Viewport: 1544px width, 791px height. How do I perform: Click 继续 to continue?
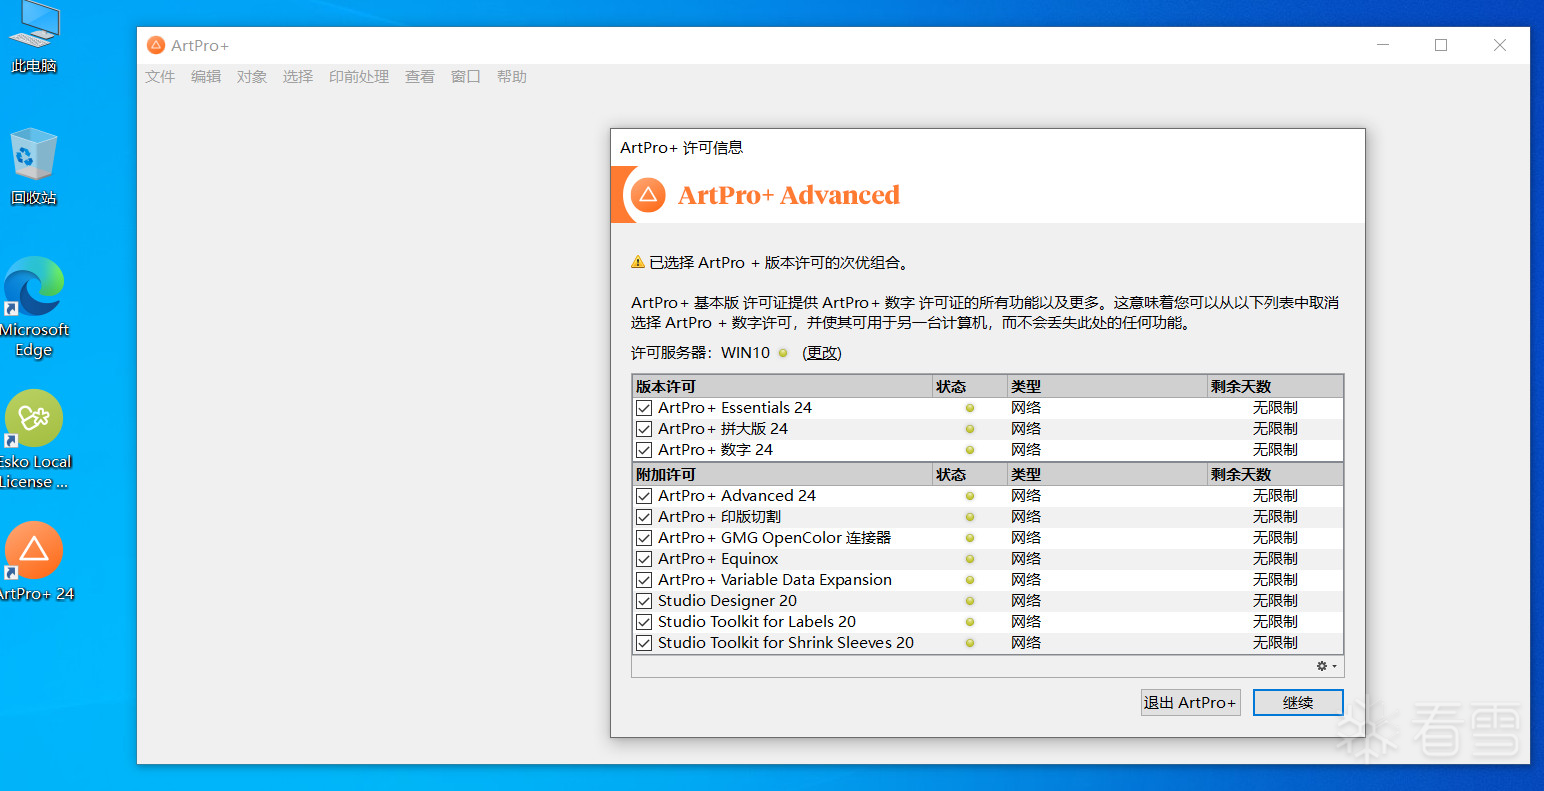(x=1298, y=703)
